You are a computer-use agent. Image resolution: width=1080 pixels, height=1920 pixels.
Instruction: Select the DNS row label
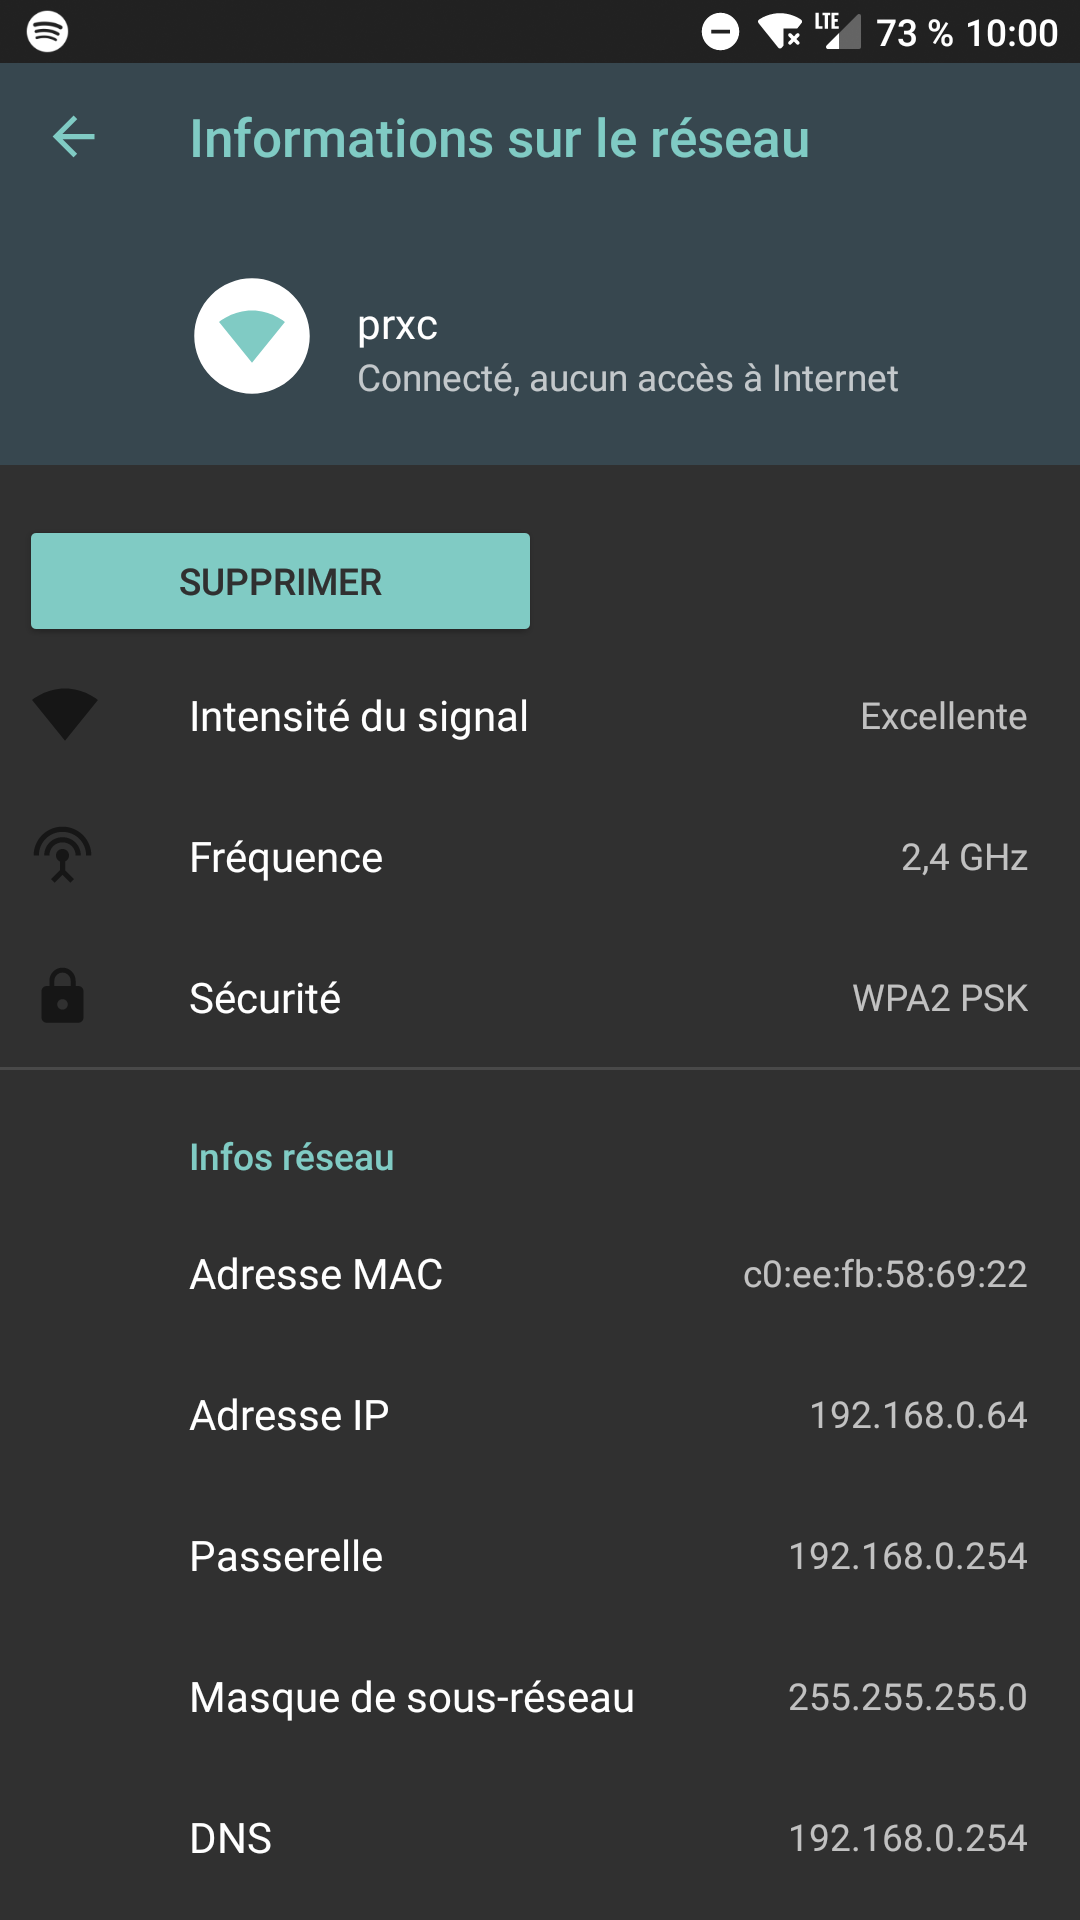(x=231, y=1838)
